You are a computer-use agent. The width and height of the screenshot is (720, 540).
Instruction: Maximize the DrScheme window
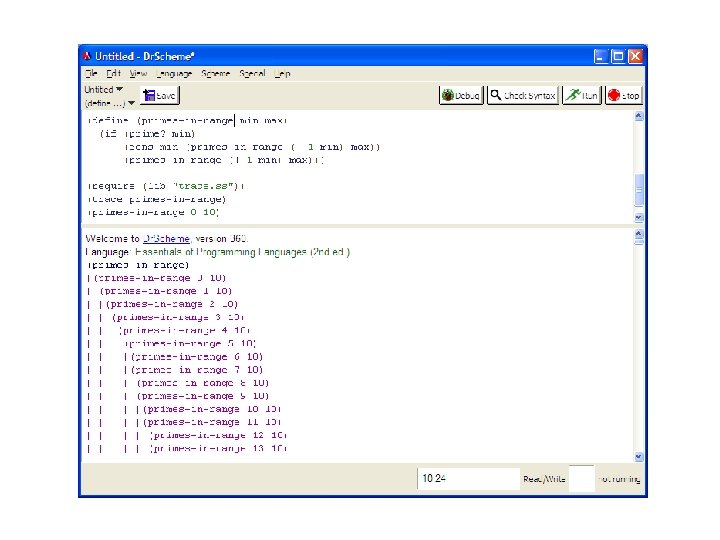618,56
